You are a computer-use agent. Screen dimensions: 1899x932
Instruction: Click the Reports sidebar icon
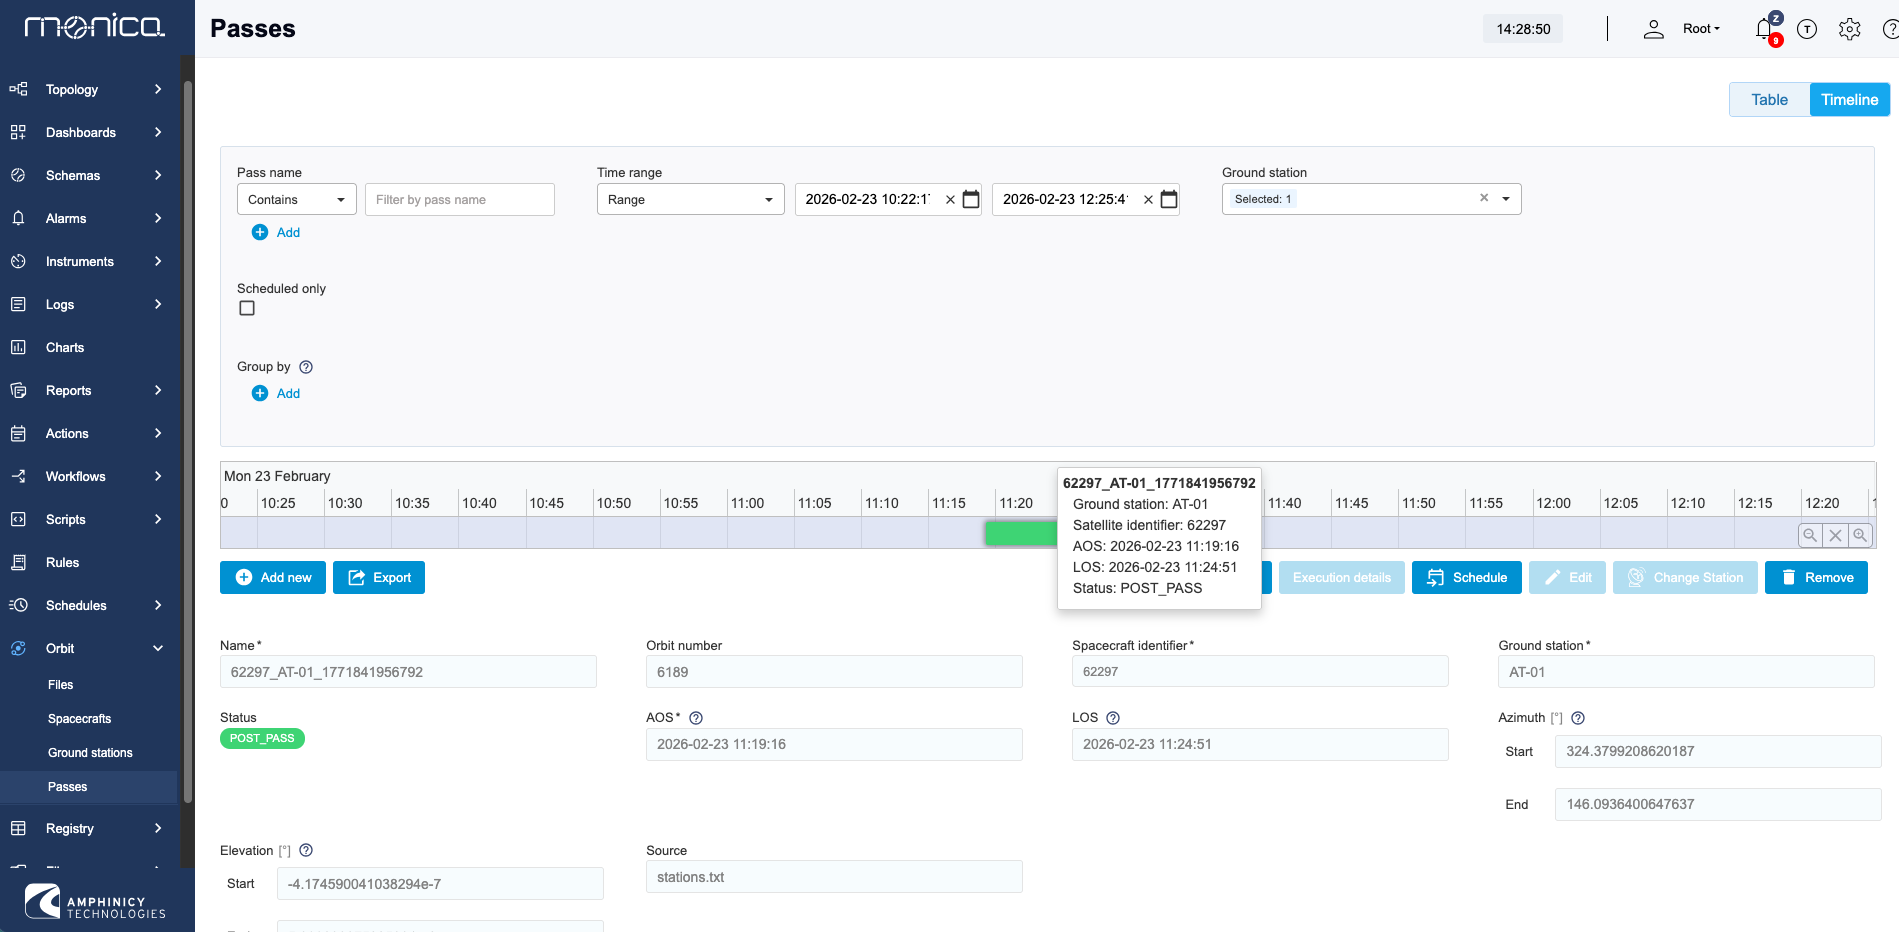[18, 390]
